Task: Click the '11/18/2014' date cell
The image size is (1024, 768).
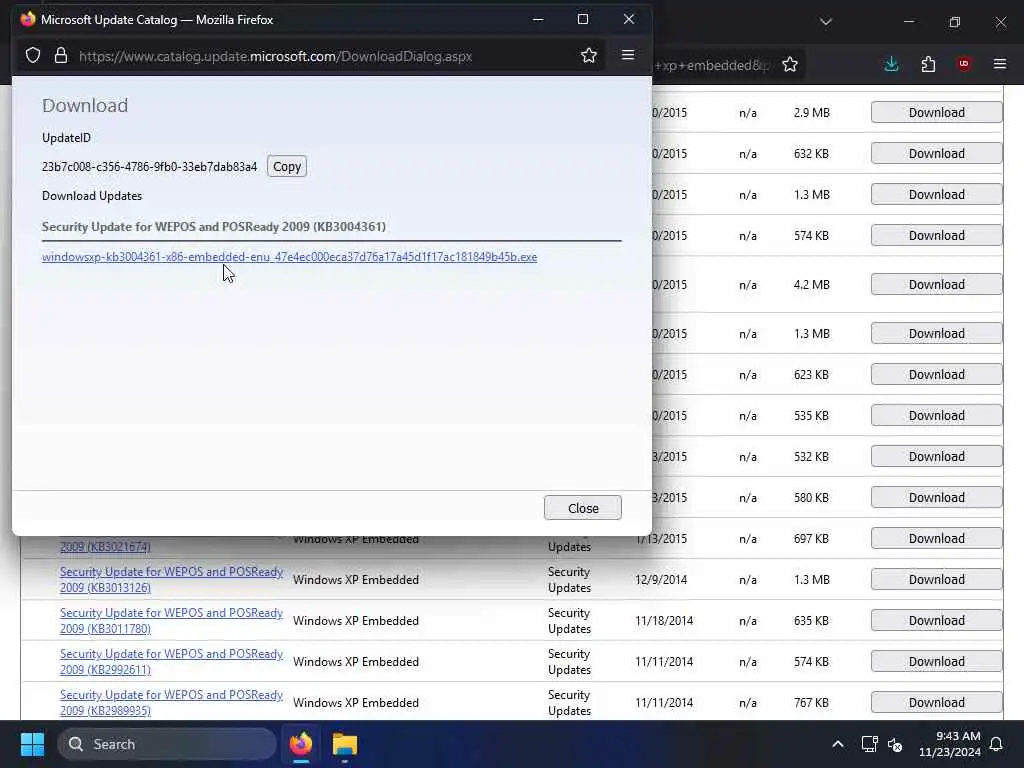Action: pyautogui.click(x=664, y=621)
